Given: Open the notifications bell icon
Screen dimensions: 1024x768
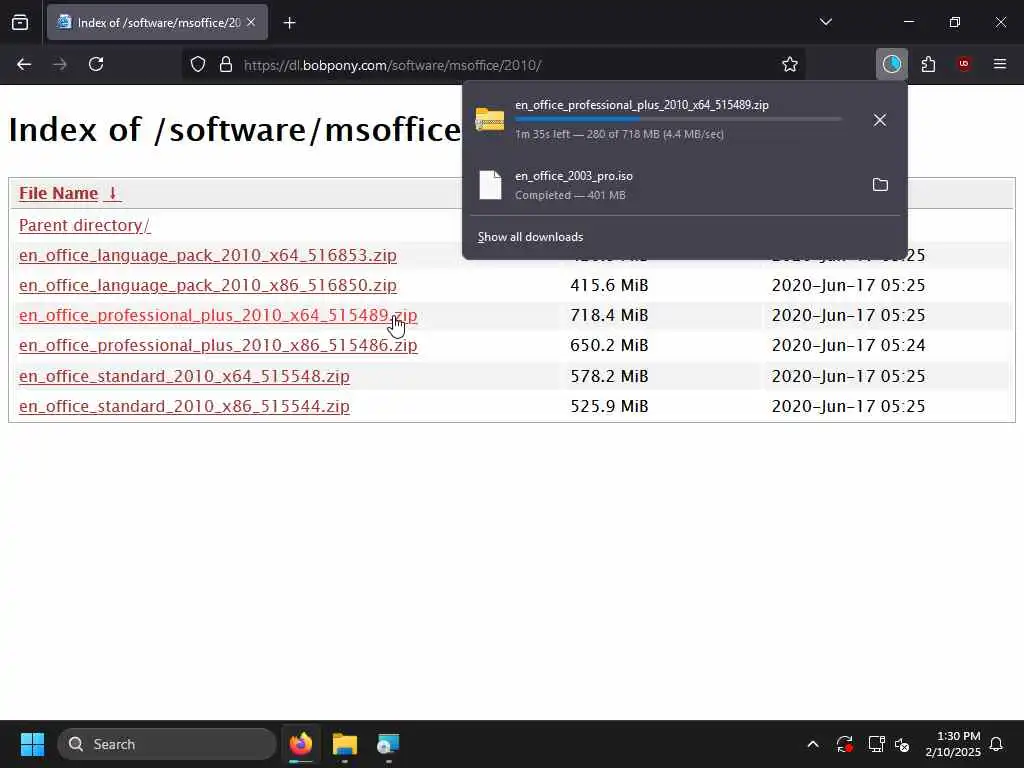Looking at the screenshot, I should [997, 744].
